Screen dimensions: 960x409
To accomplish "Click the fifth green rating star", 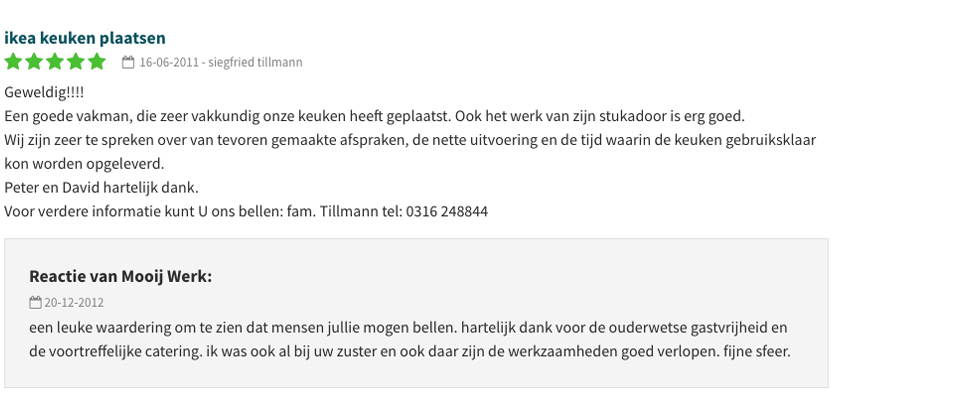I will point(97,62).
